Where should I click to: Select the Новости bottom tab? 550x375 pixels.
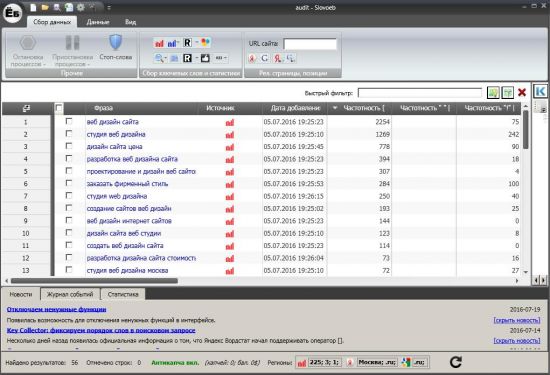click(x=21, y=294)
